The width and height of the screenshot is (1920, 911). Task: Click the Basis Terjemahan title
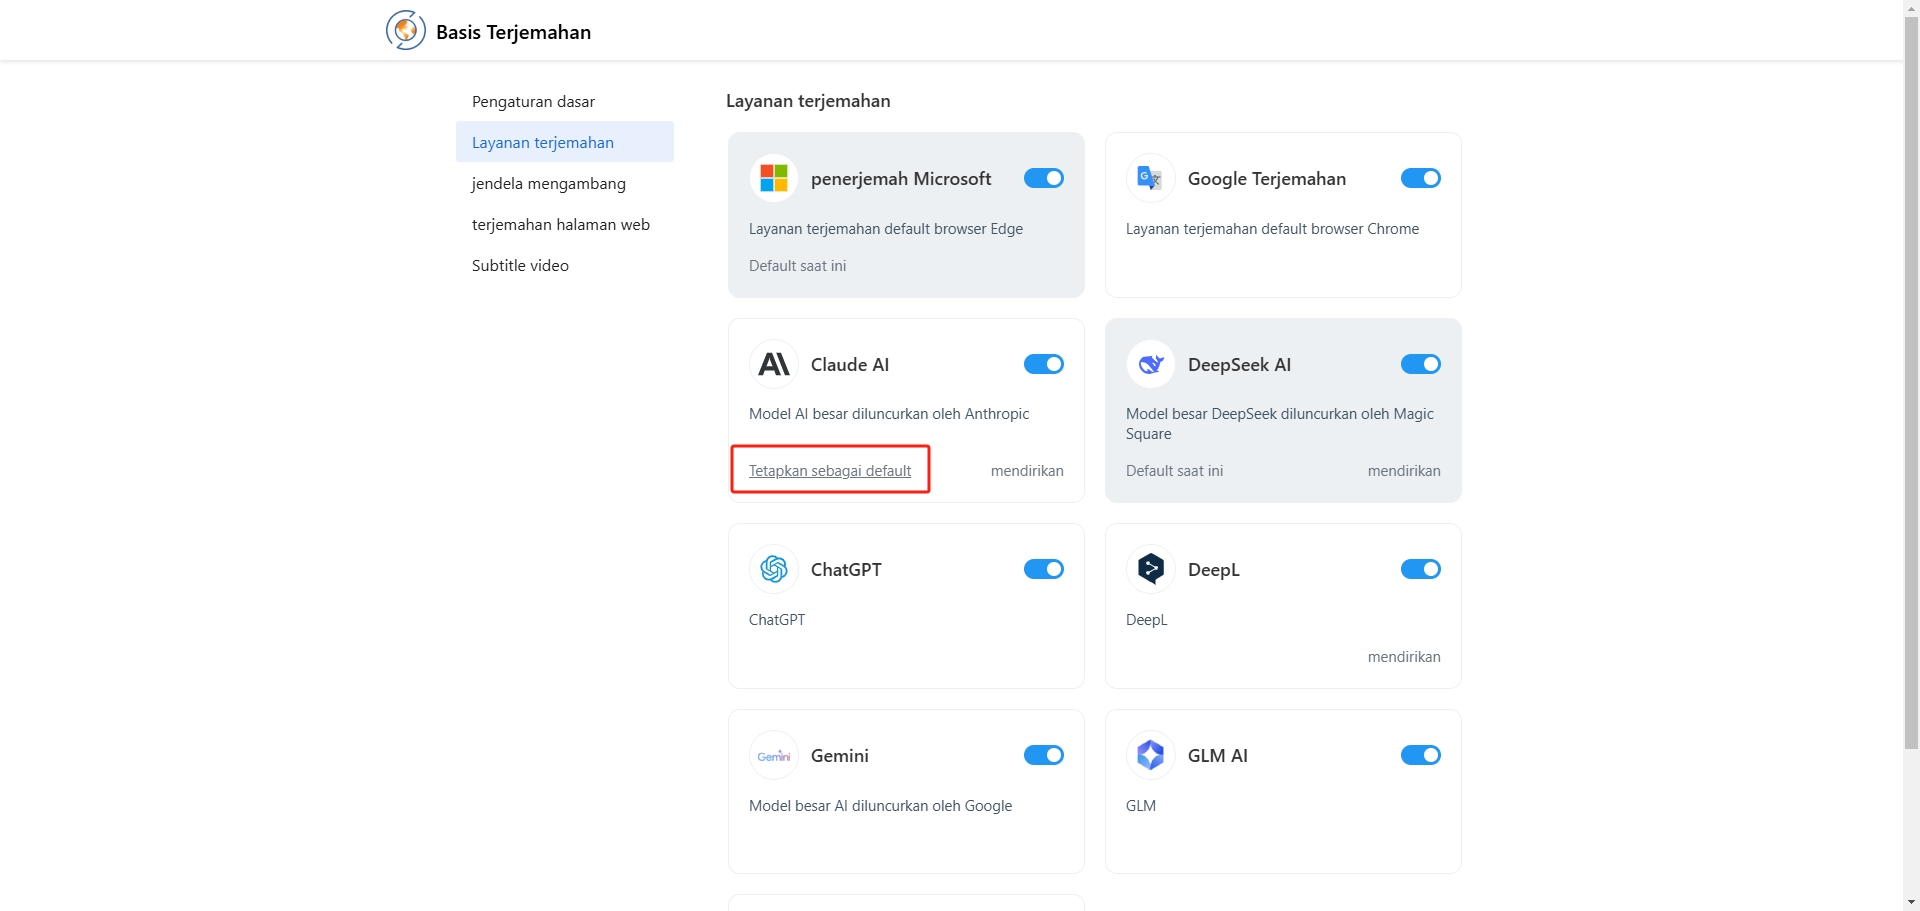[513, 32]
